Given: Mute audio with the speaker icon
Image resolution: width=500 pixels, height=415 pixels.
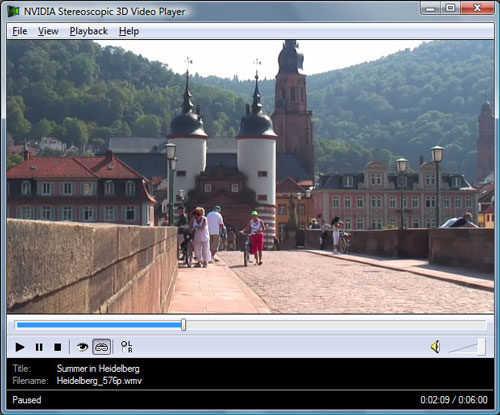Looking at the screenshot, I should tap(435, 347).
